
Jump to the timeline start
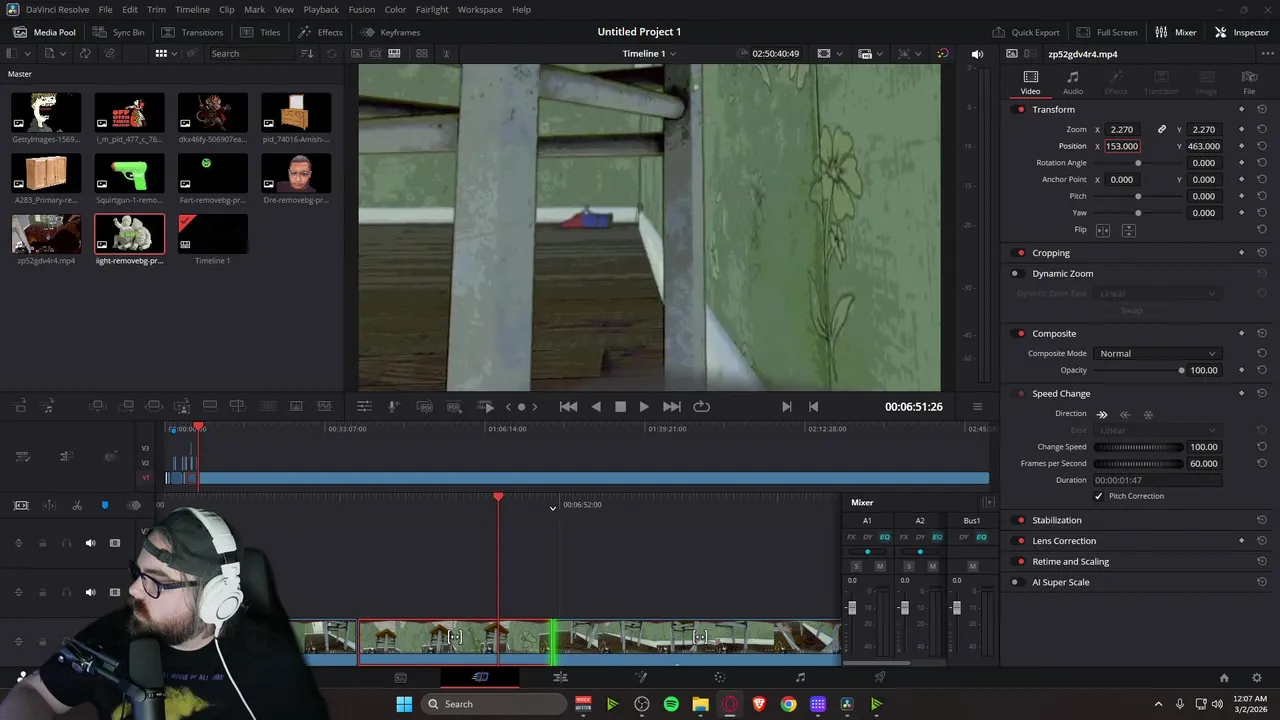(x=568, y=407)
